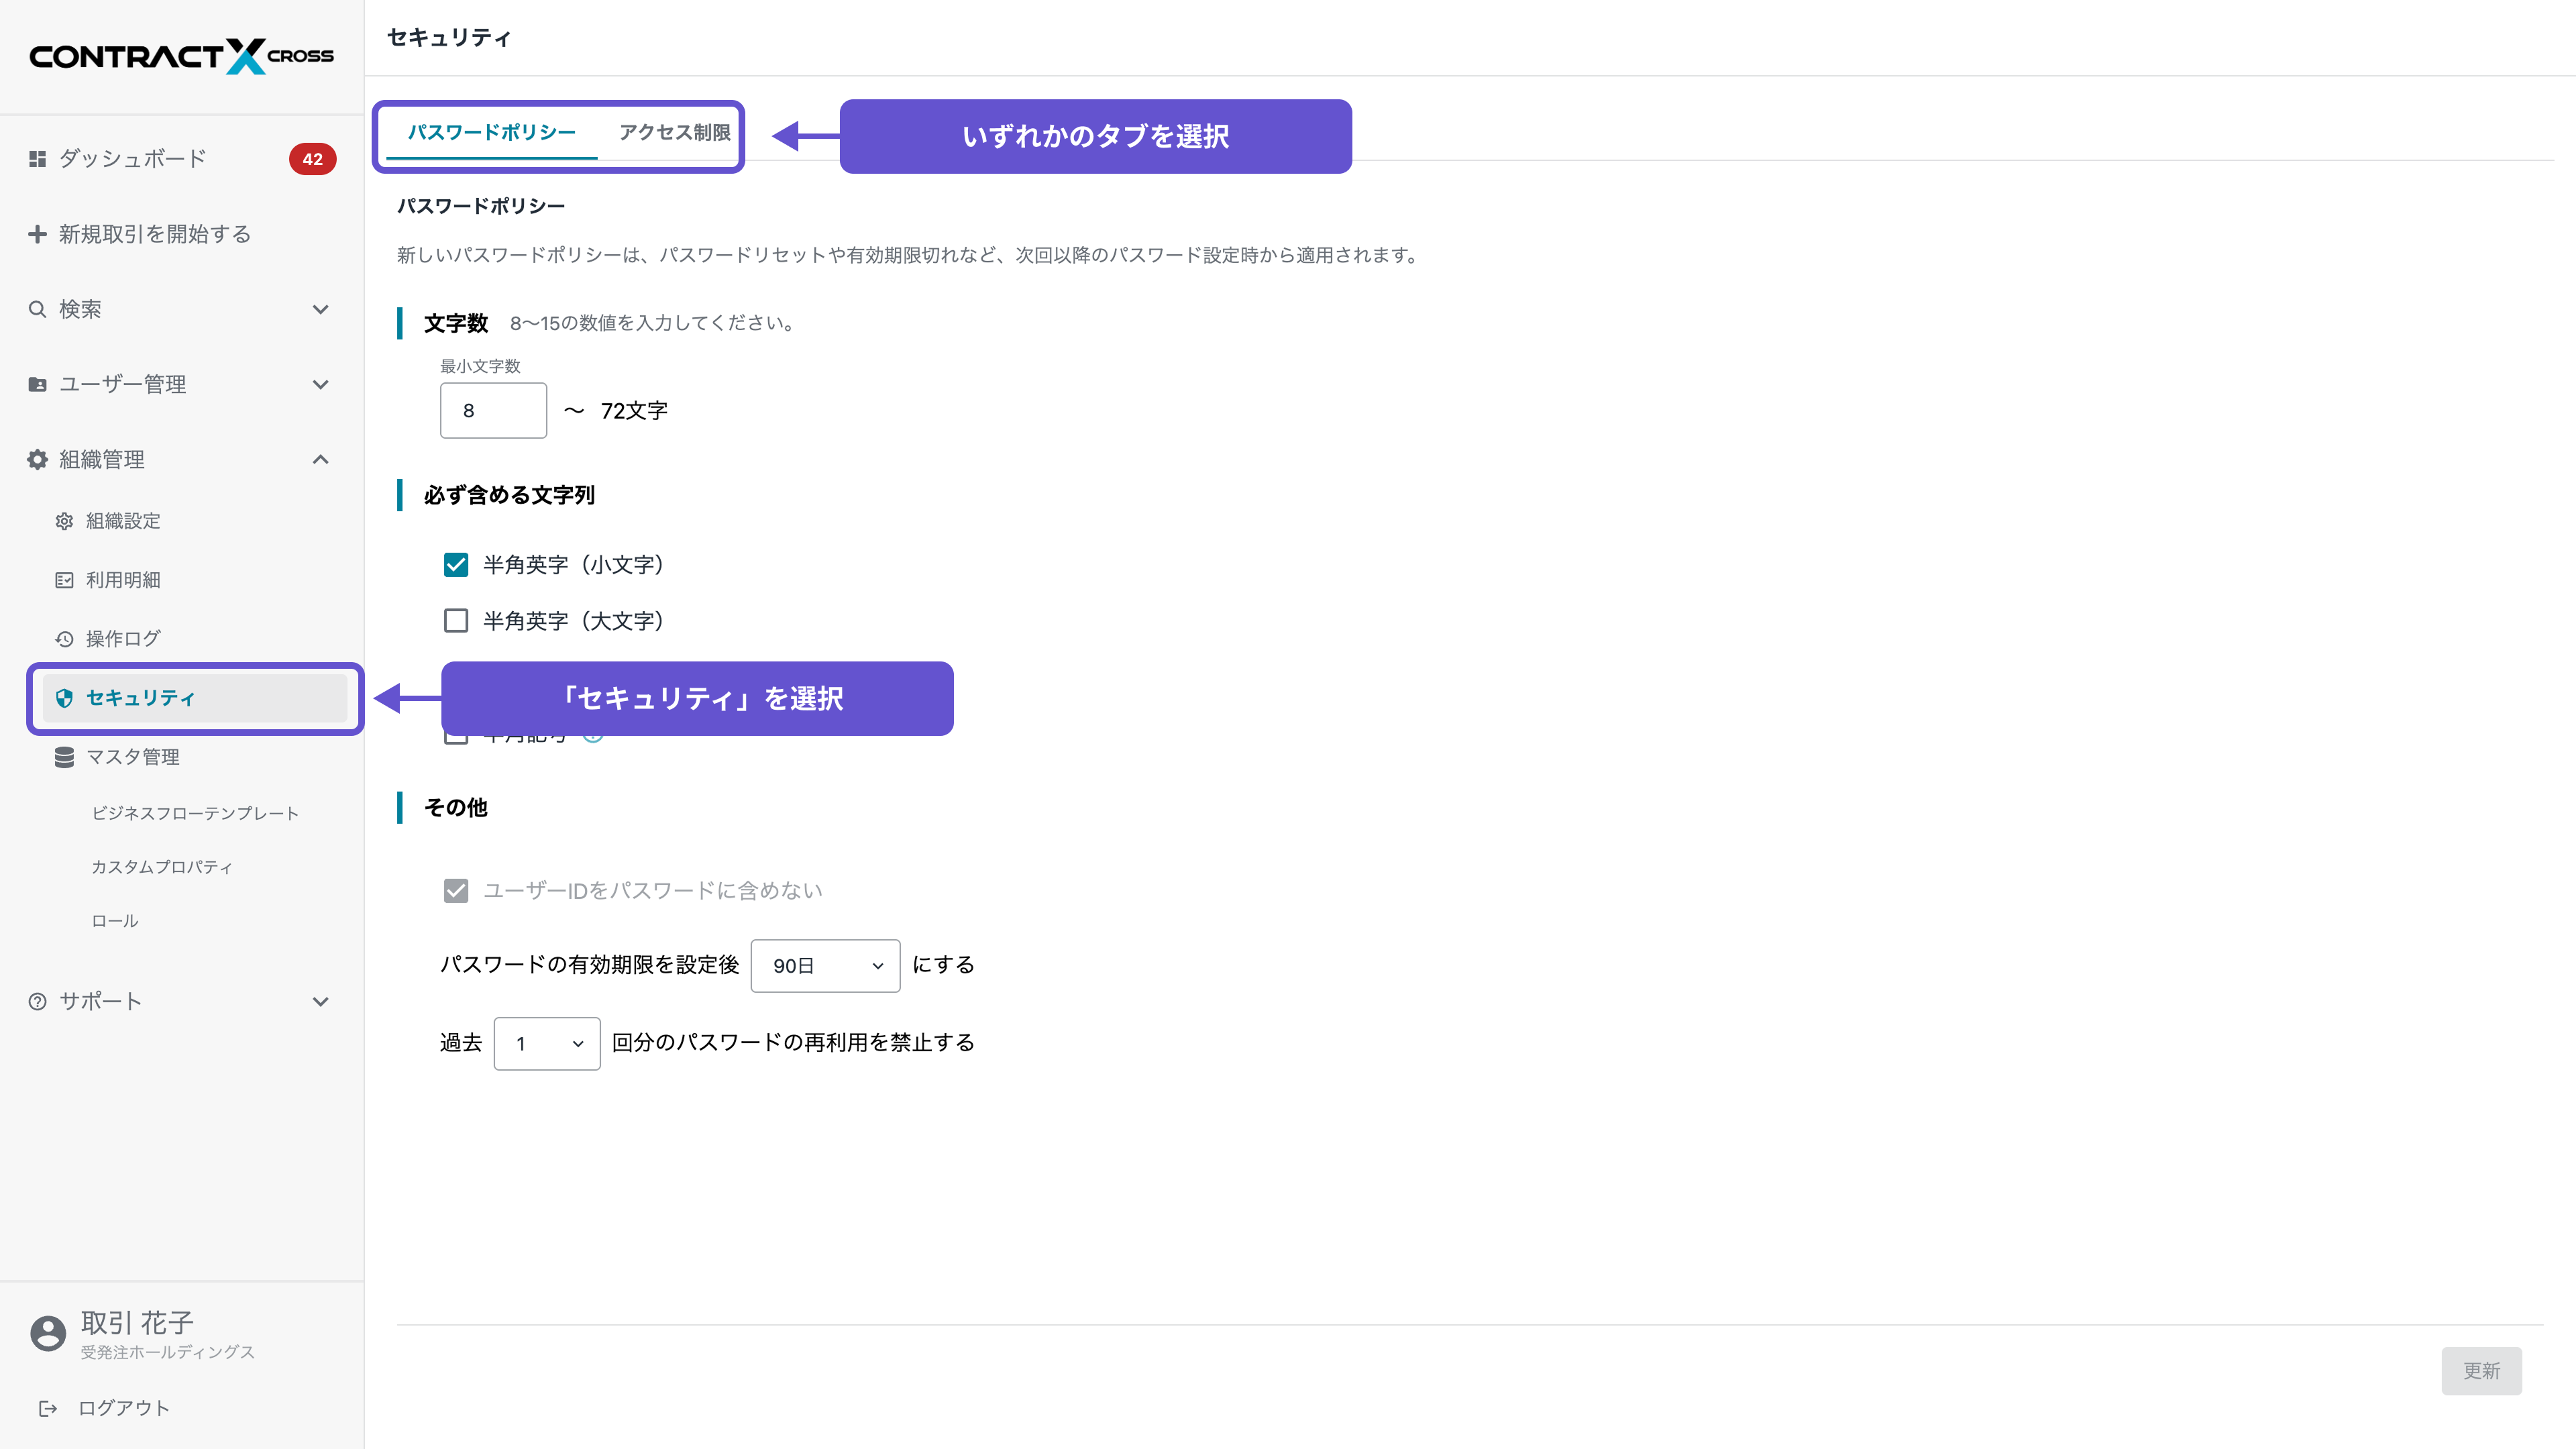Click the 取引 花子 profile icon
The image size is (2576, 1449).
(x=46, y=1333)
